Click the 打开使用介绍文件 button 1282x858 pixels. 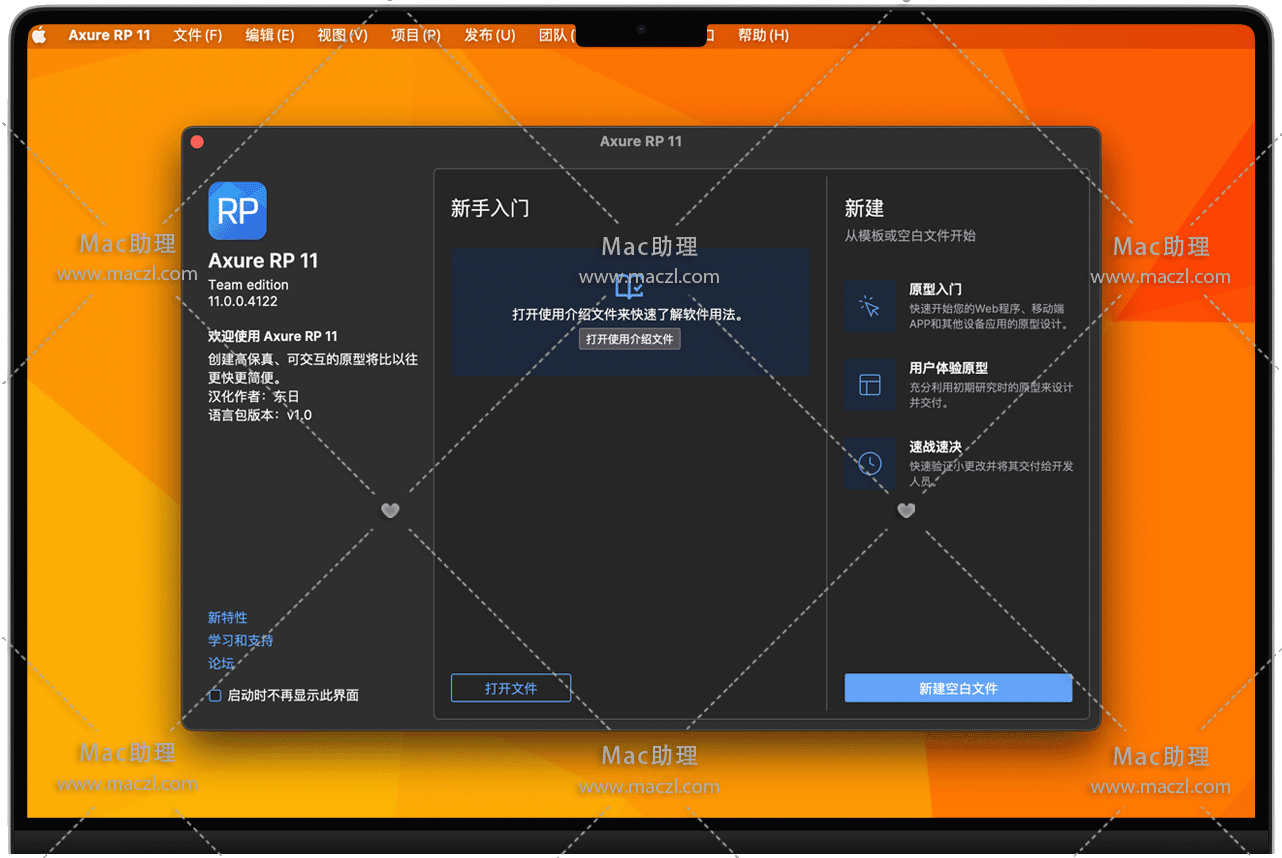[x=630, y=339]
